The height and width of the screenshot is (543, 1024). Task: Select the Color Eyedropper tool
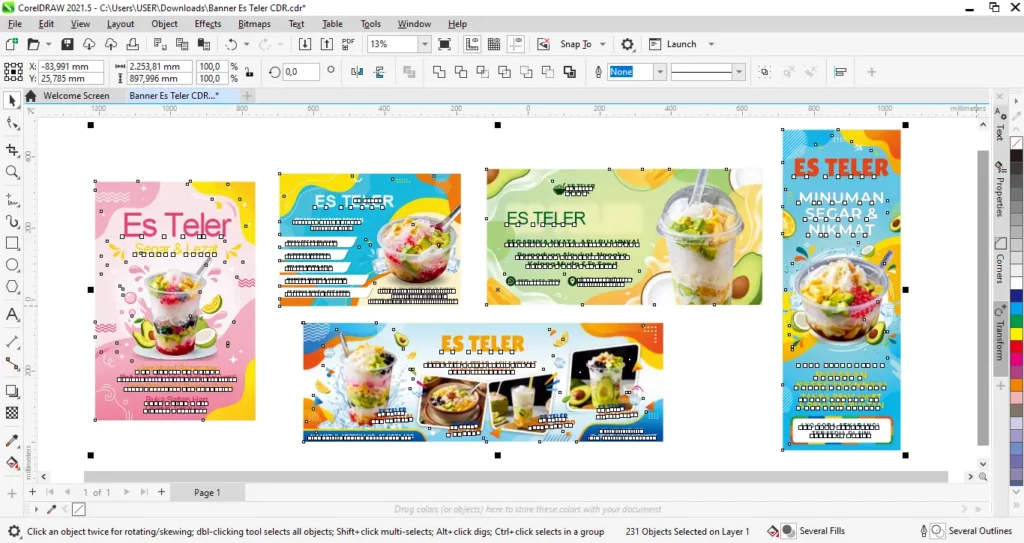coord(12,440)
